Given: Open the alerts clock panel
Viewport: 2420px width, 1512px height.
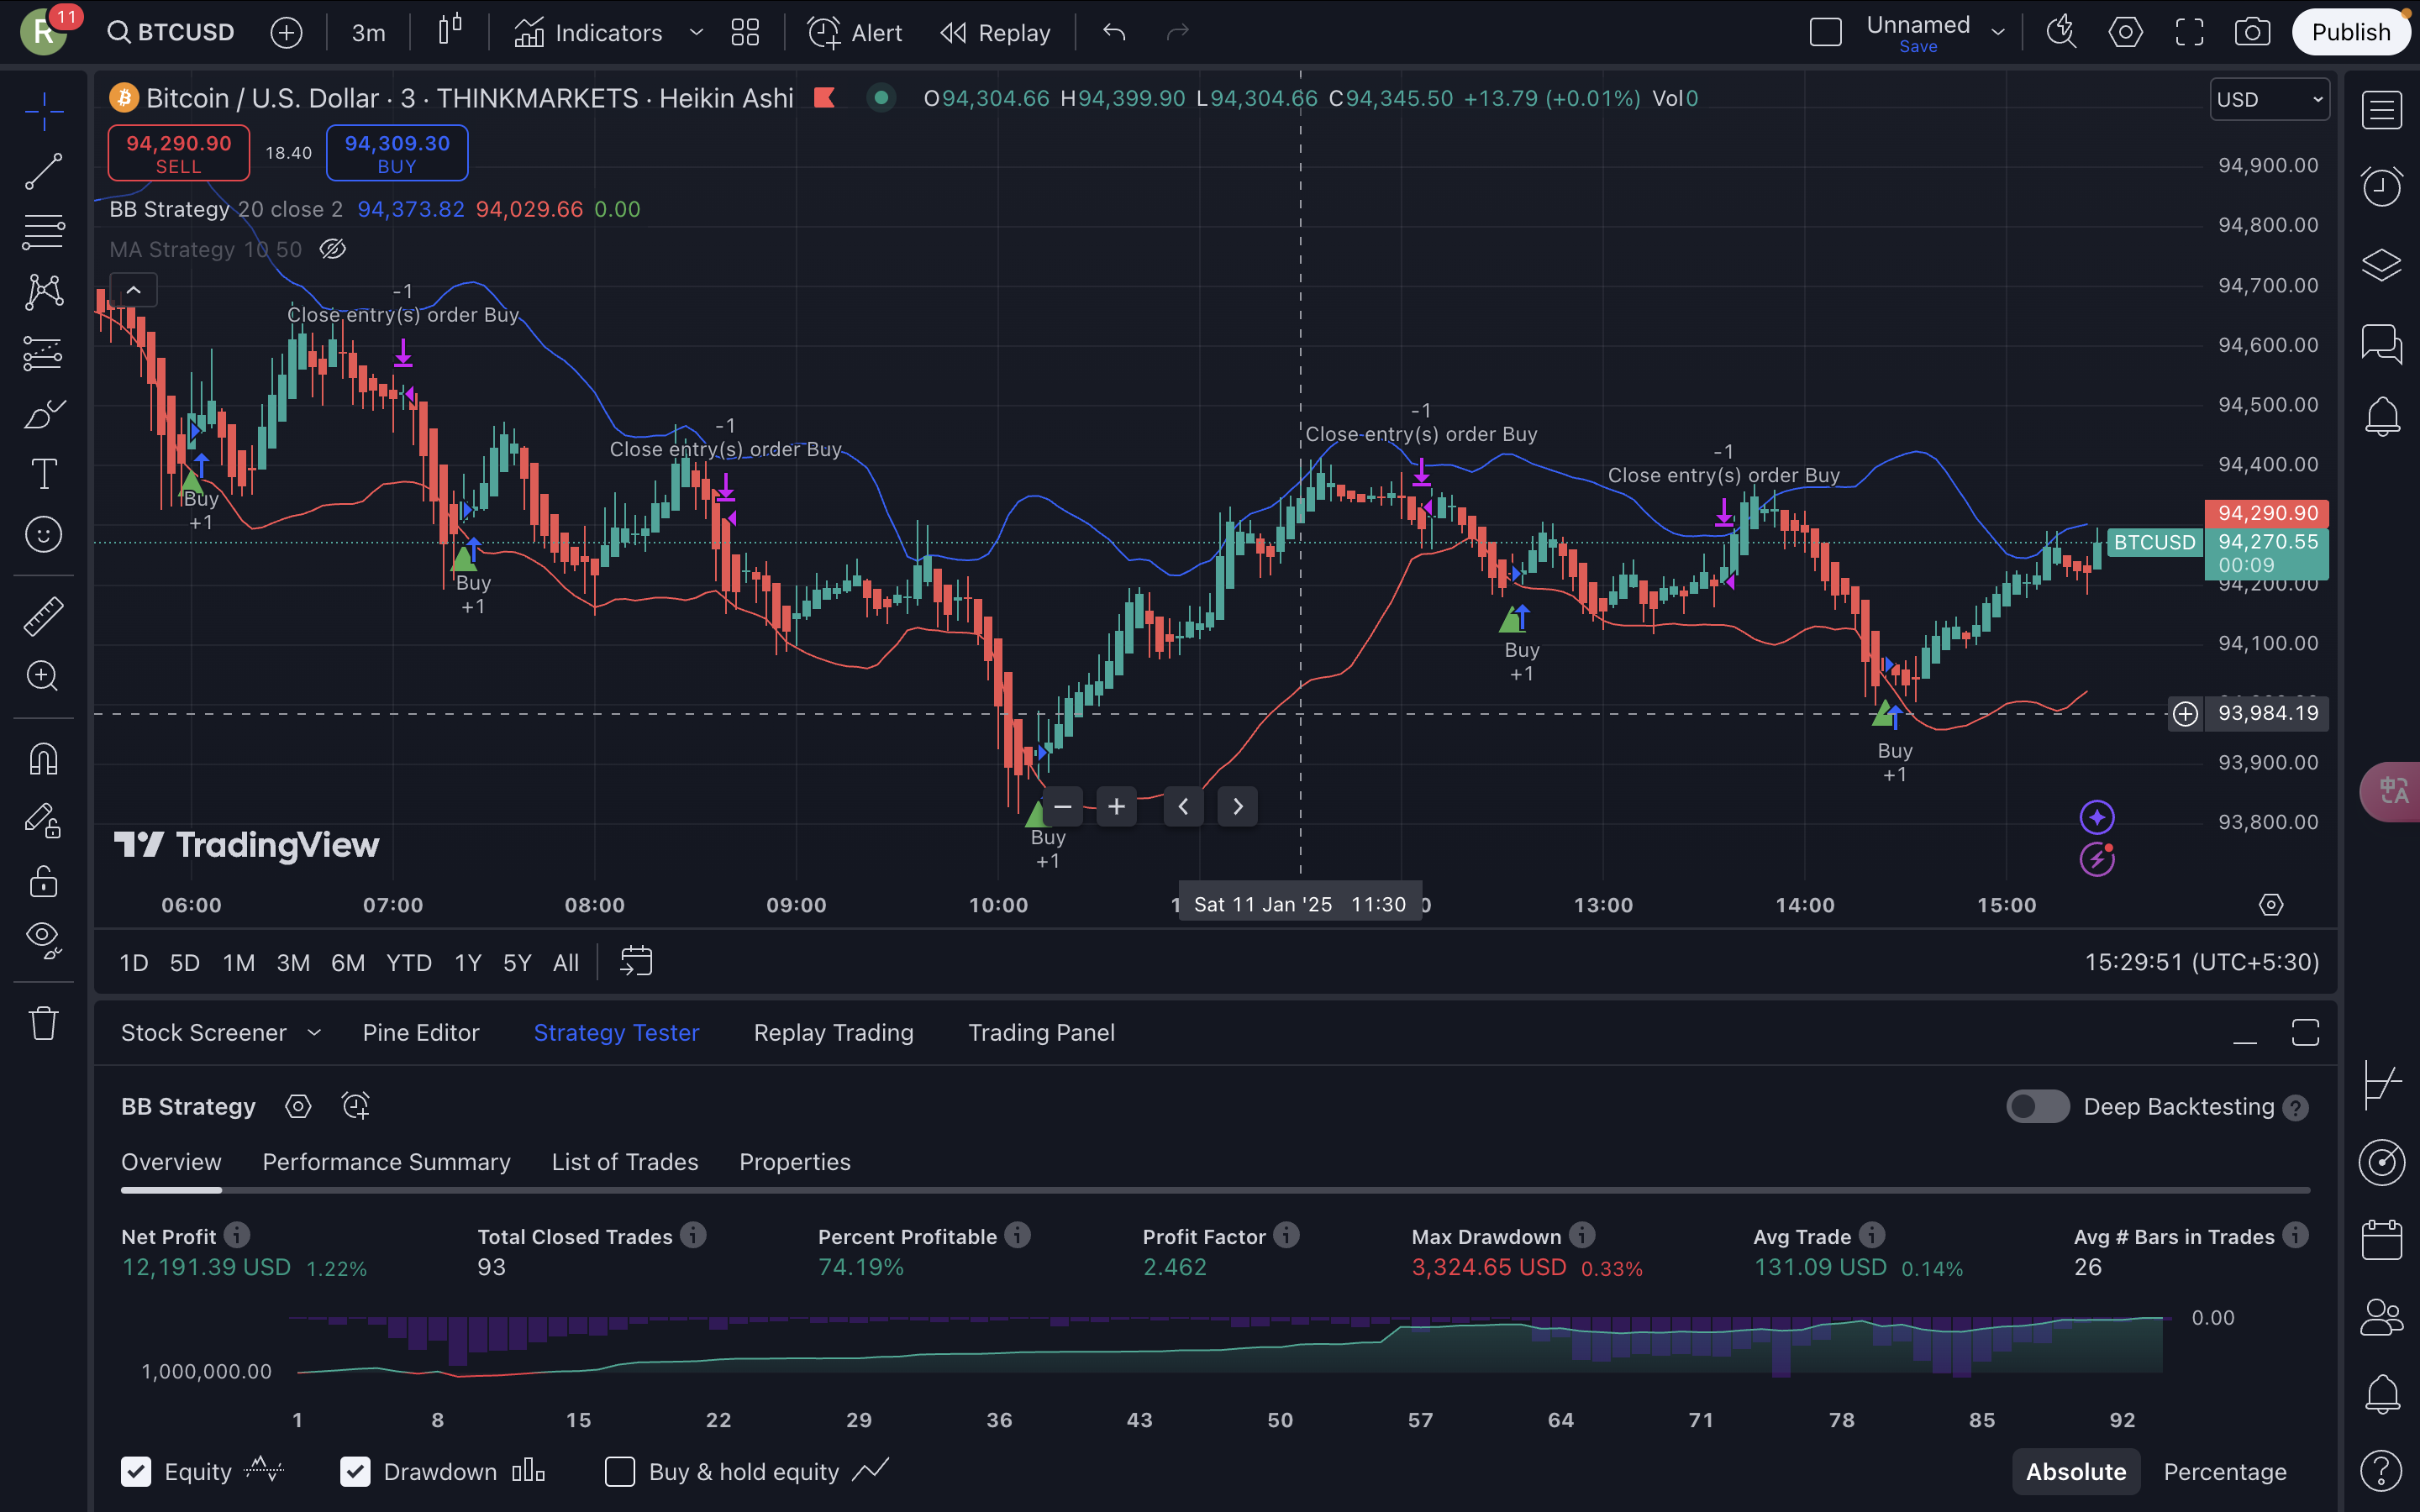Looking at the screenshot, I should click(x=2382, y=186).
